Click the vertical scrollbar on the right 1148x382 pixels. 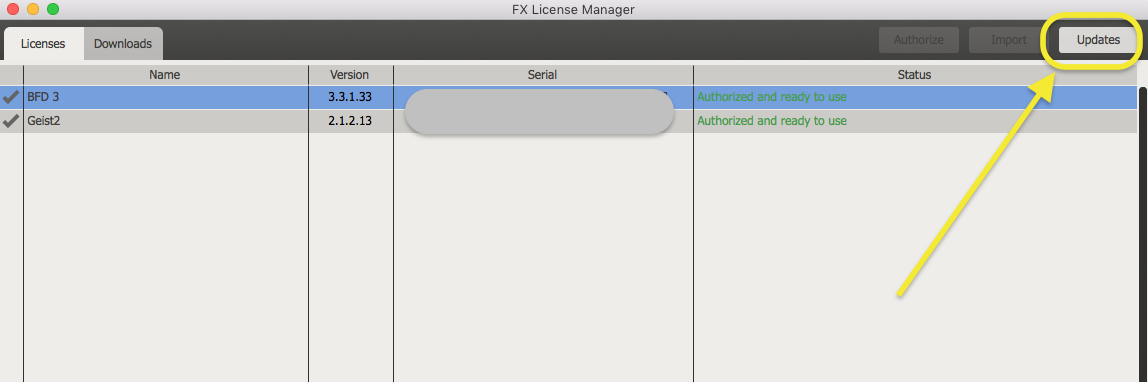[1142, 234]
